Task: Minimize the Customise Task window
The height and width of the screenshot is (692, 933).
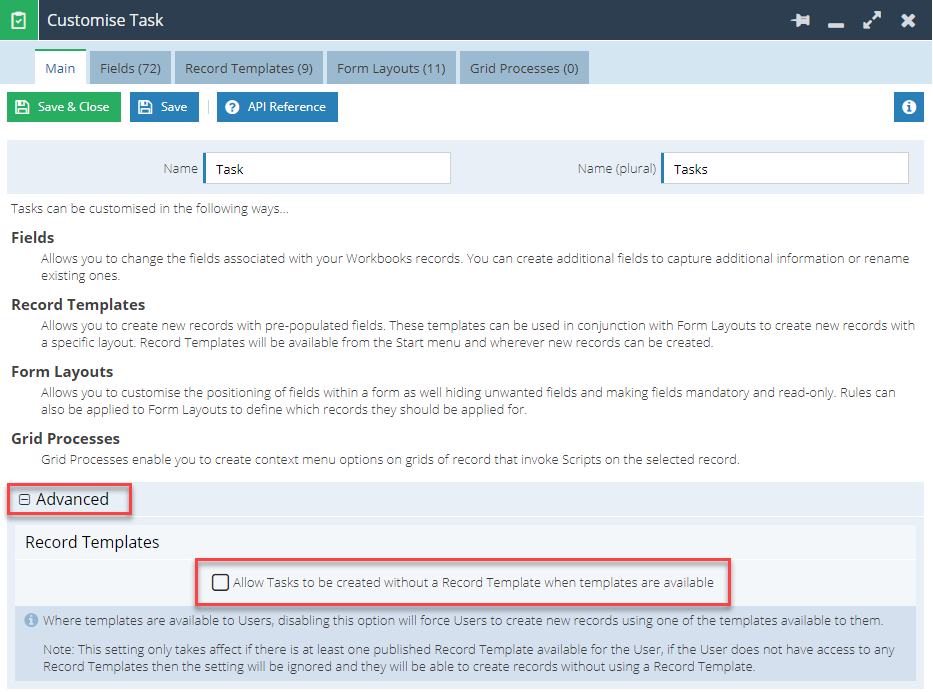Action: point(836,21)
